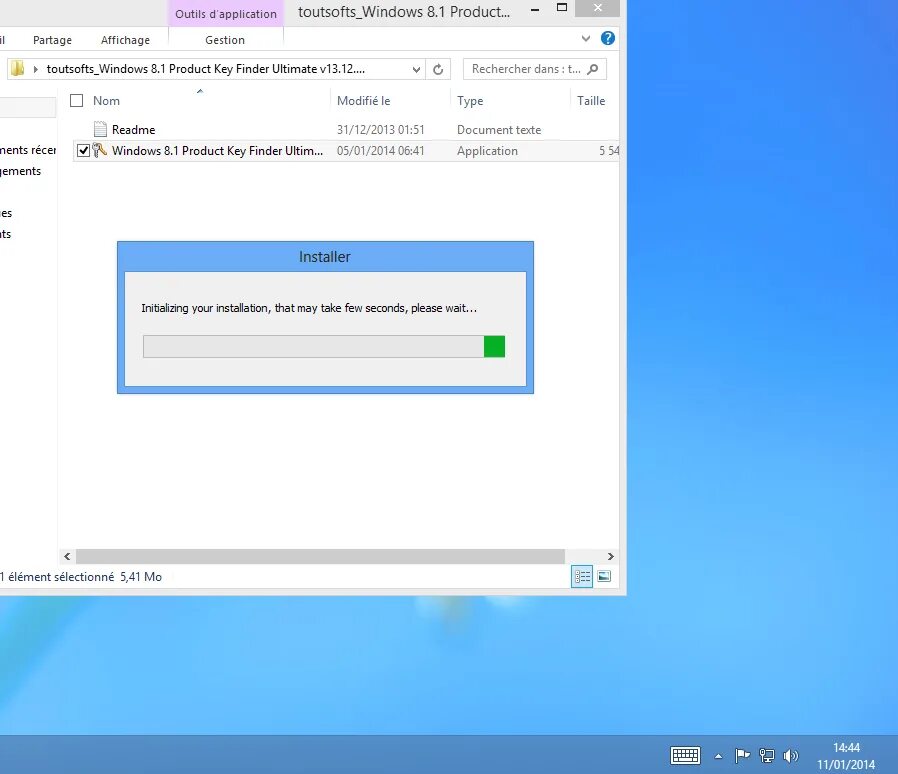The width and height of the screenshot is (898, 774).
Task: Select the Readme text file icon
Action: [x=100, y=129]
